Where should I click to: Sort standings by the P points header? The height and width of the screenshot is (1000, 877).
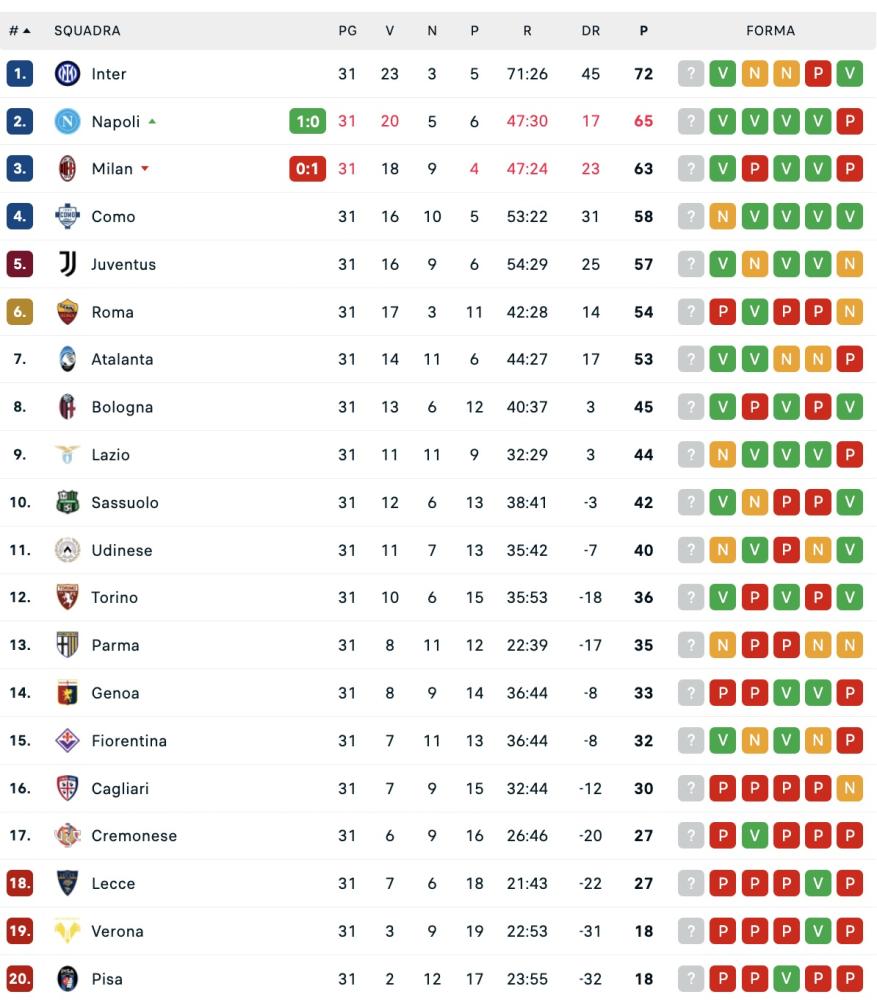(x=643, y=31)
